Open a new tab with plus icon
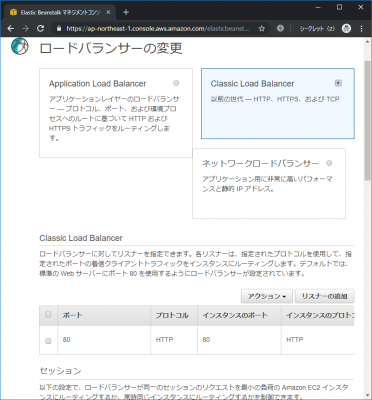Screen dimensions: 372x400 [126, 12]
